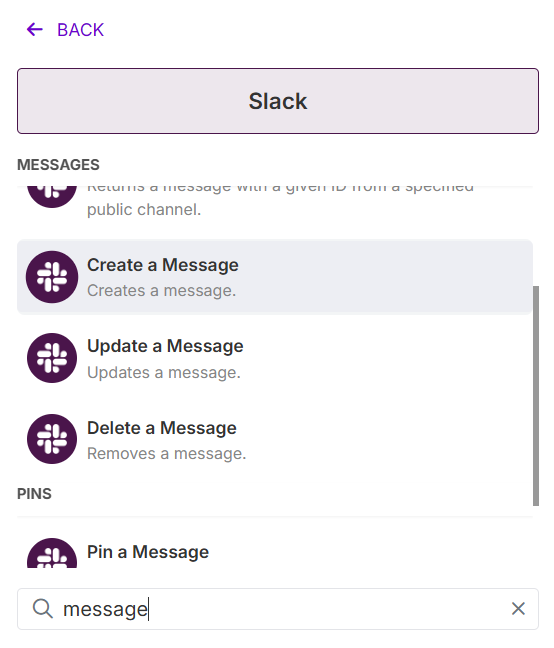Click the module list vertical scrollbar
The width and height of the screenshot is (554, 648).
pyautogui.click(x=536, y=395)
